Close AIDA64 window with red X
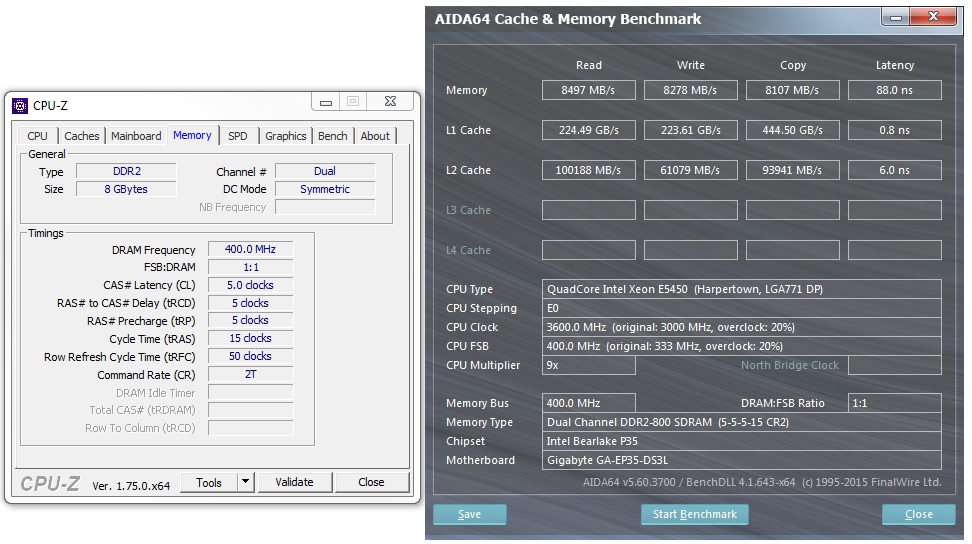 pyautogui.click(x=933, y=17)
